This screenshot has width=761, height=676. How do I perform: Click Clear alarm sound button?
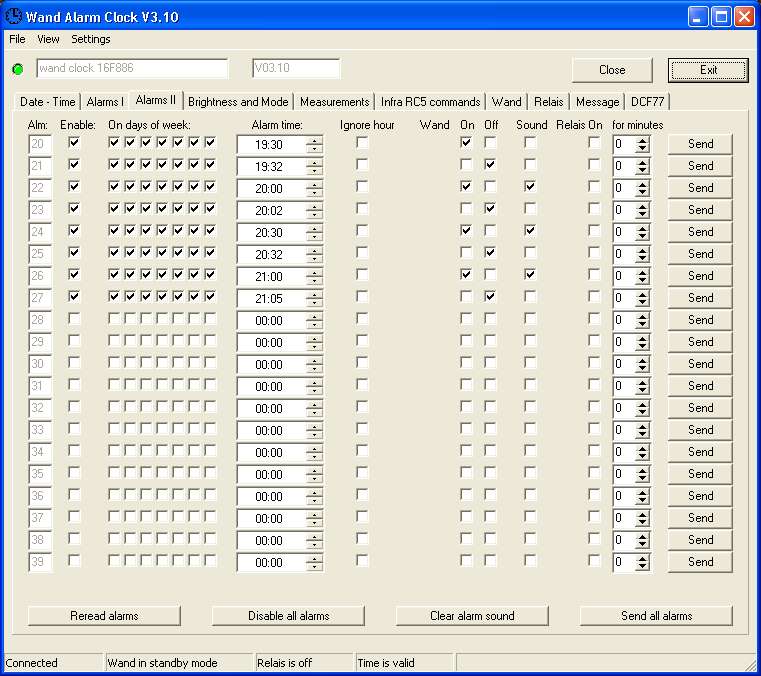pyautogui.click(x=472, y=616)
